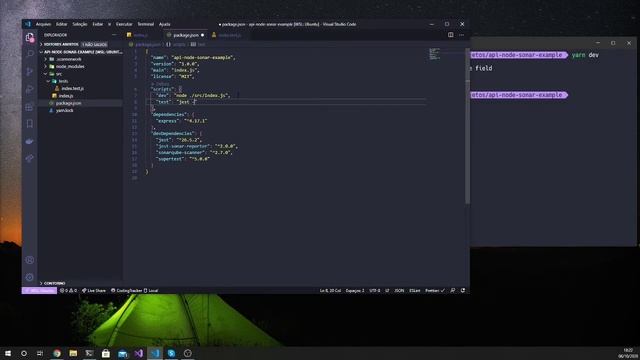Click CodingTracker Local status item

coord(134,291)
